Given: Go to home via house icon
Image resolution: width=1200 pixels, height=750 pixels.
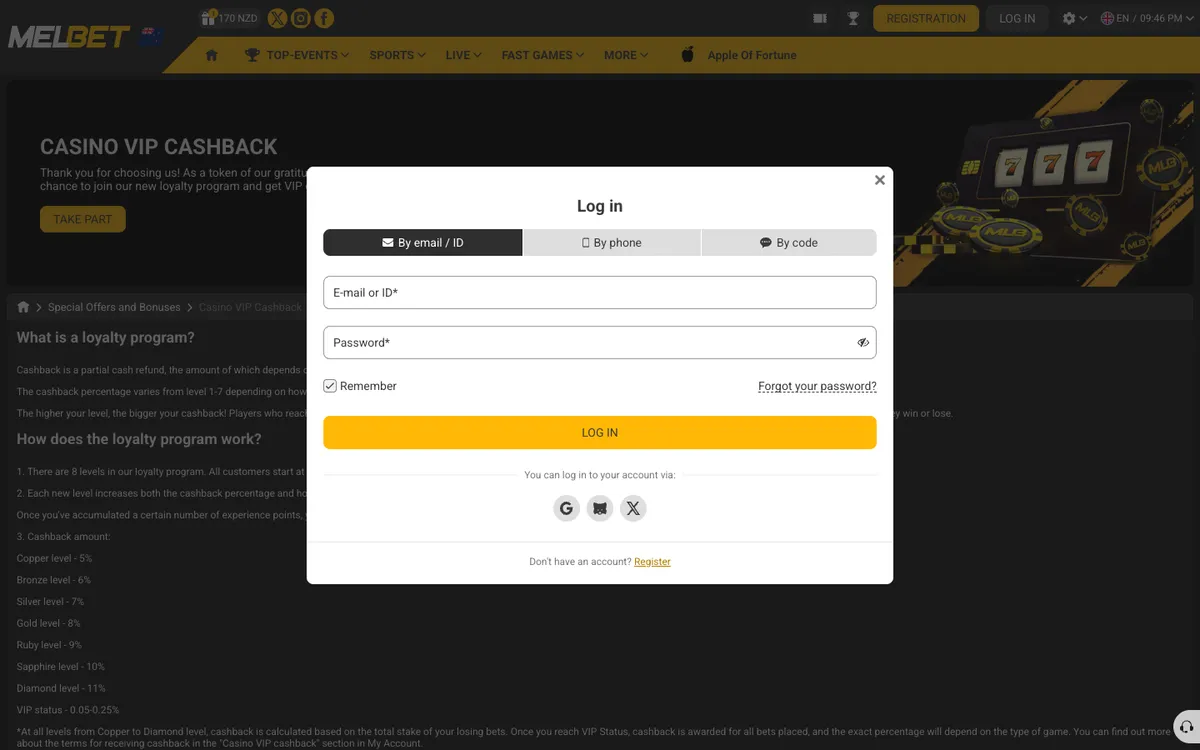Looking at the screenshot, I should (211, 55).
